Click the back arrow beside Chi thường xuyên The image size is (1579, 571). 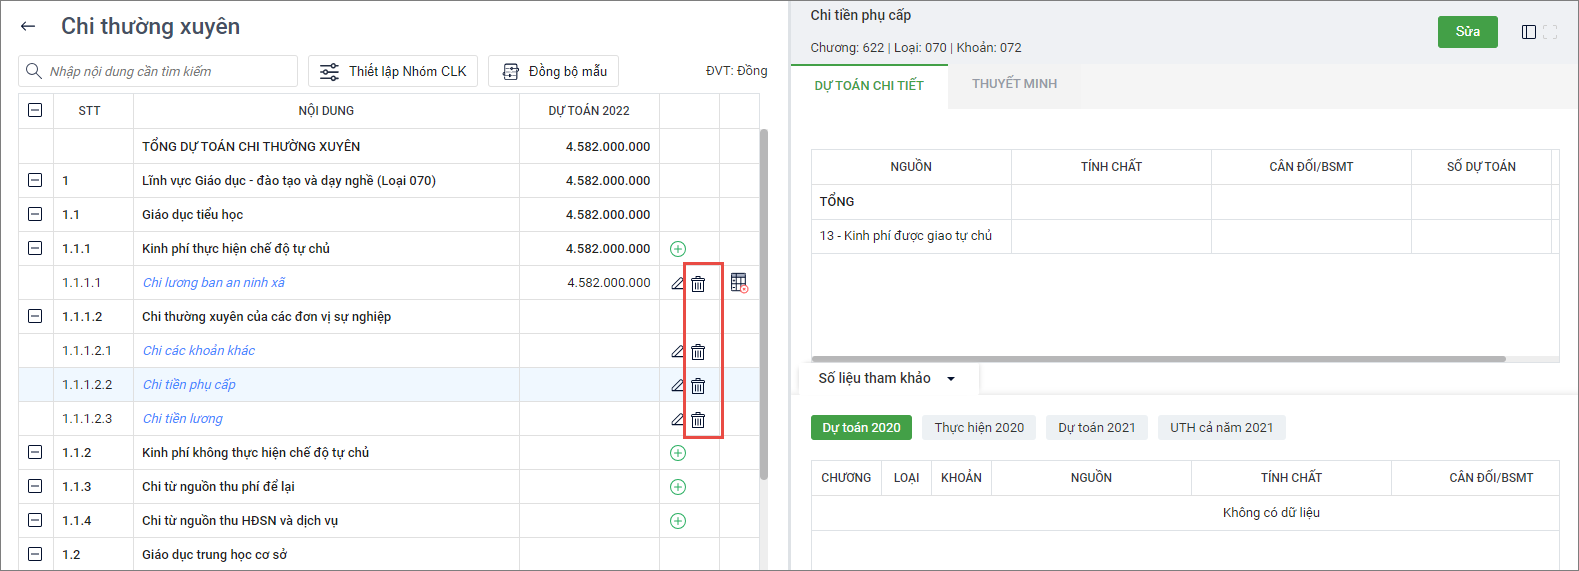point(28,27)
